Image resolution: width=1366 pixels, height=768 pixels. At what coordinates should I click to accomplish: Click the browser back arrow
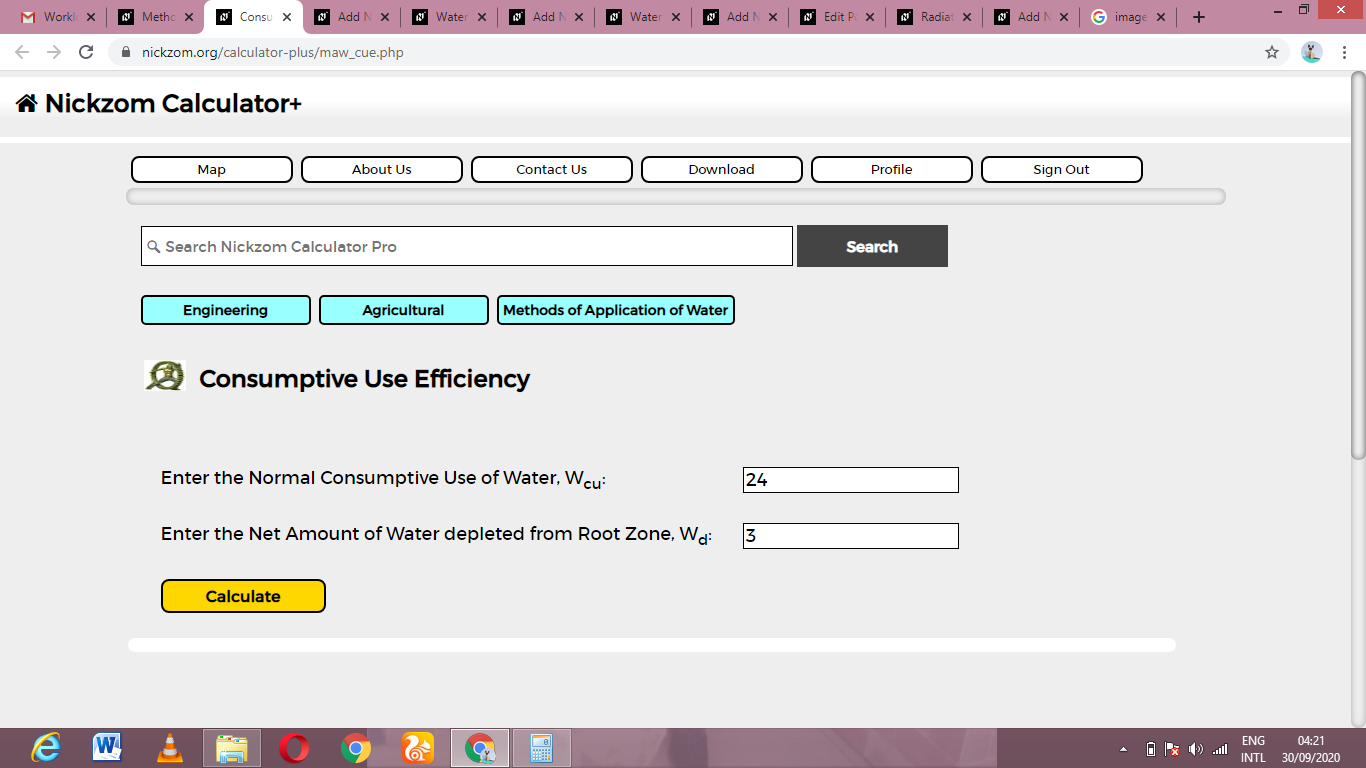tap(22, 52)
